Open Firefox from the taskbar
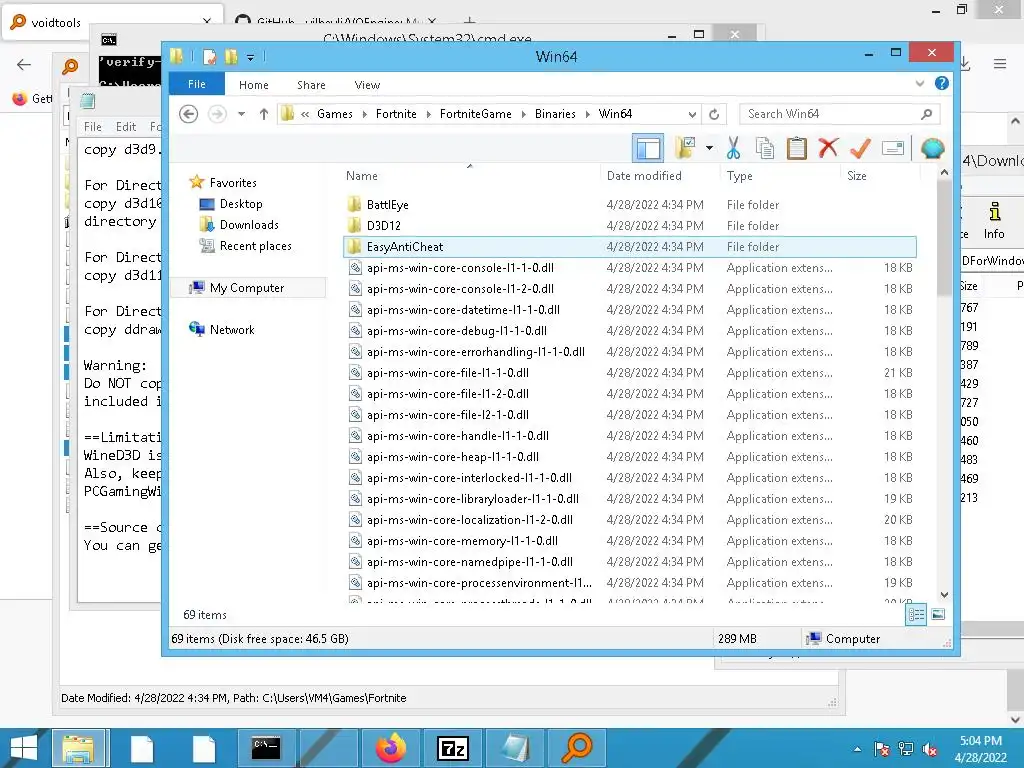Viewport: 1024px width, 768px height. point(391,748)
